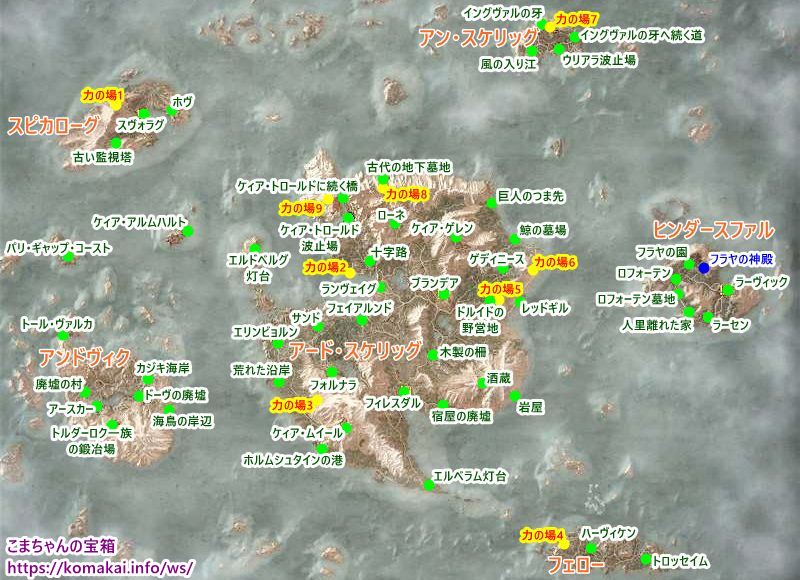The image size is (800, 580).
Task: Click the green dot at ケイア・アルムハルト
Action: [188, 232]
